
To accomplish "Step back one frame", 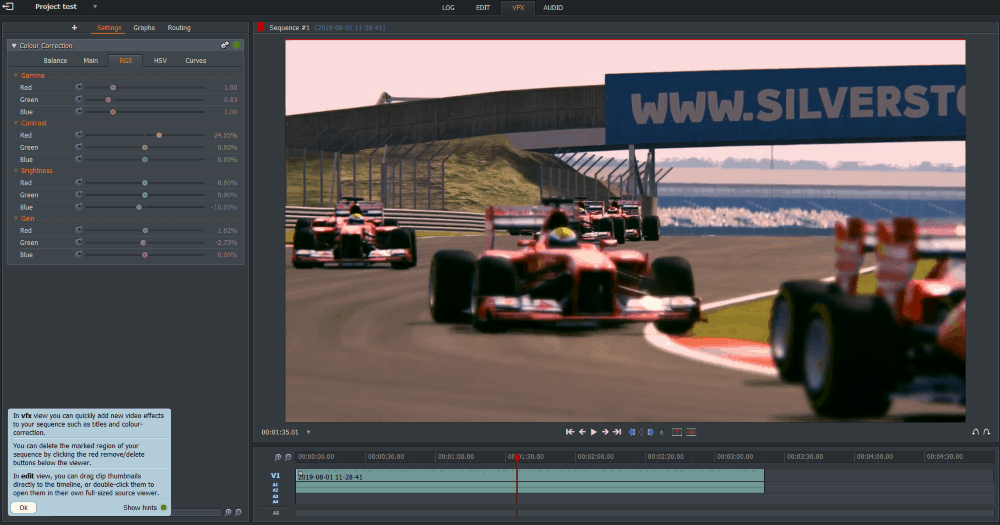I will pyautogui.click(x=582, y=432).
